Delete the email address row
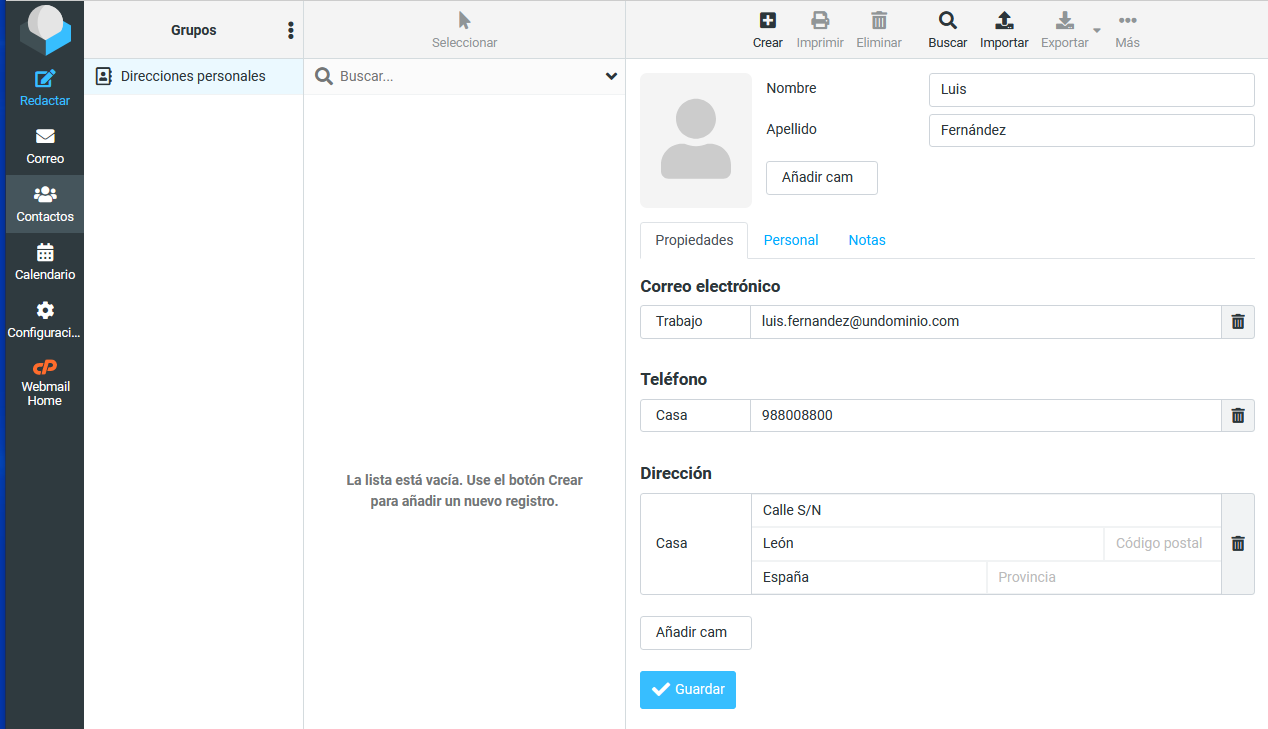The image size is (1268, 729). [x=1238, y=322]
